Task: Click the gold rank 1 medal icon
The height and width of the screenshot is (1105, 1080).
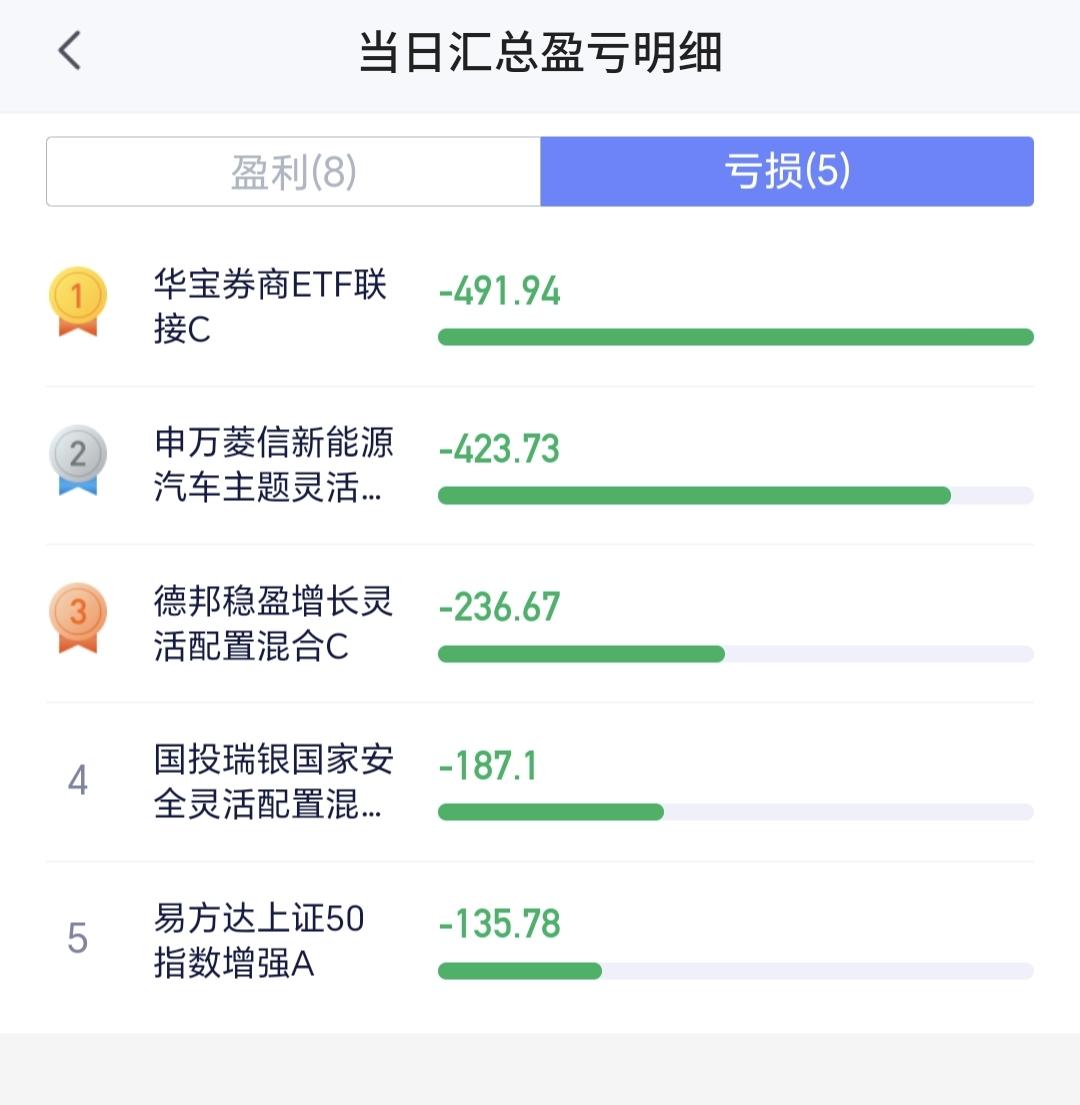Action: (77, 301)
